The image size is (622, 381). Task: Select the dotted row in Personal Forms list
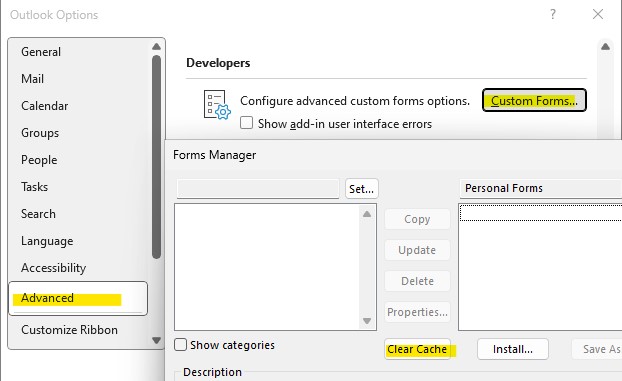pyautogui.click(x=541, y=213)
